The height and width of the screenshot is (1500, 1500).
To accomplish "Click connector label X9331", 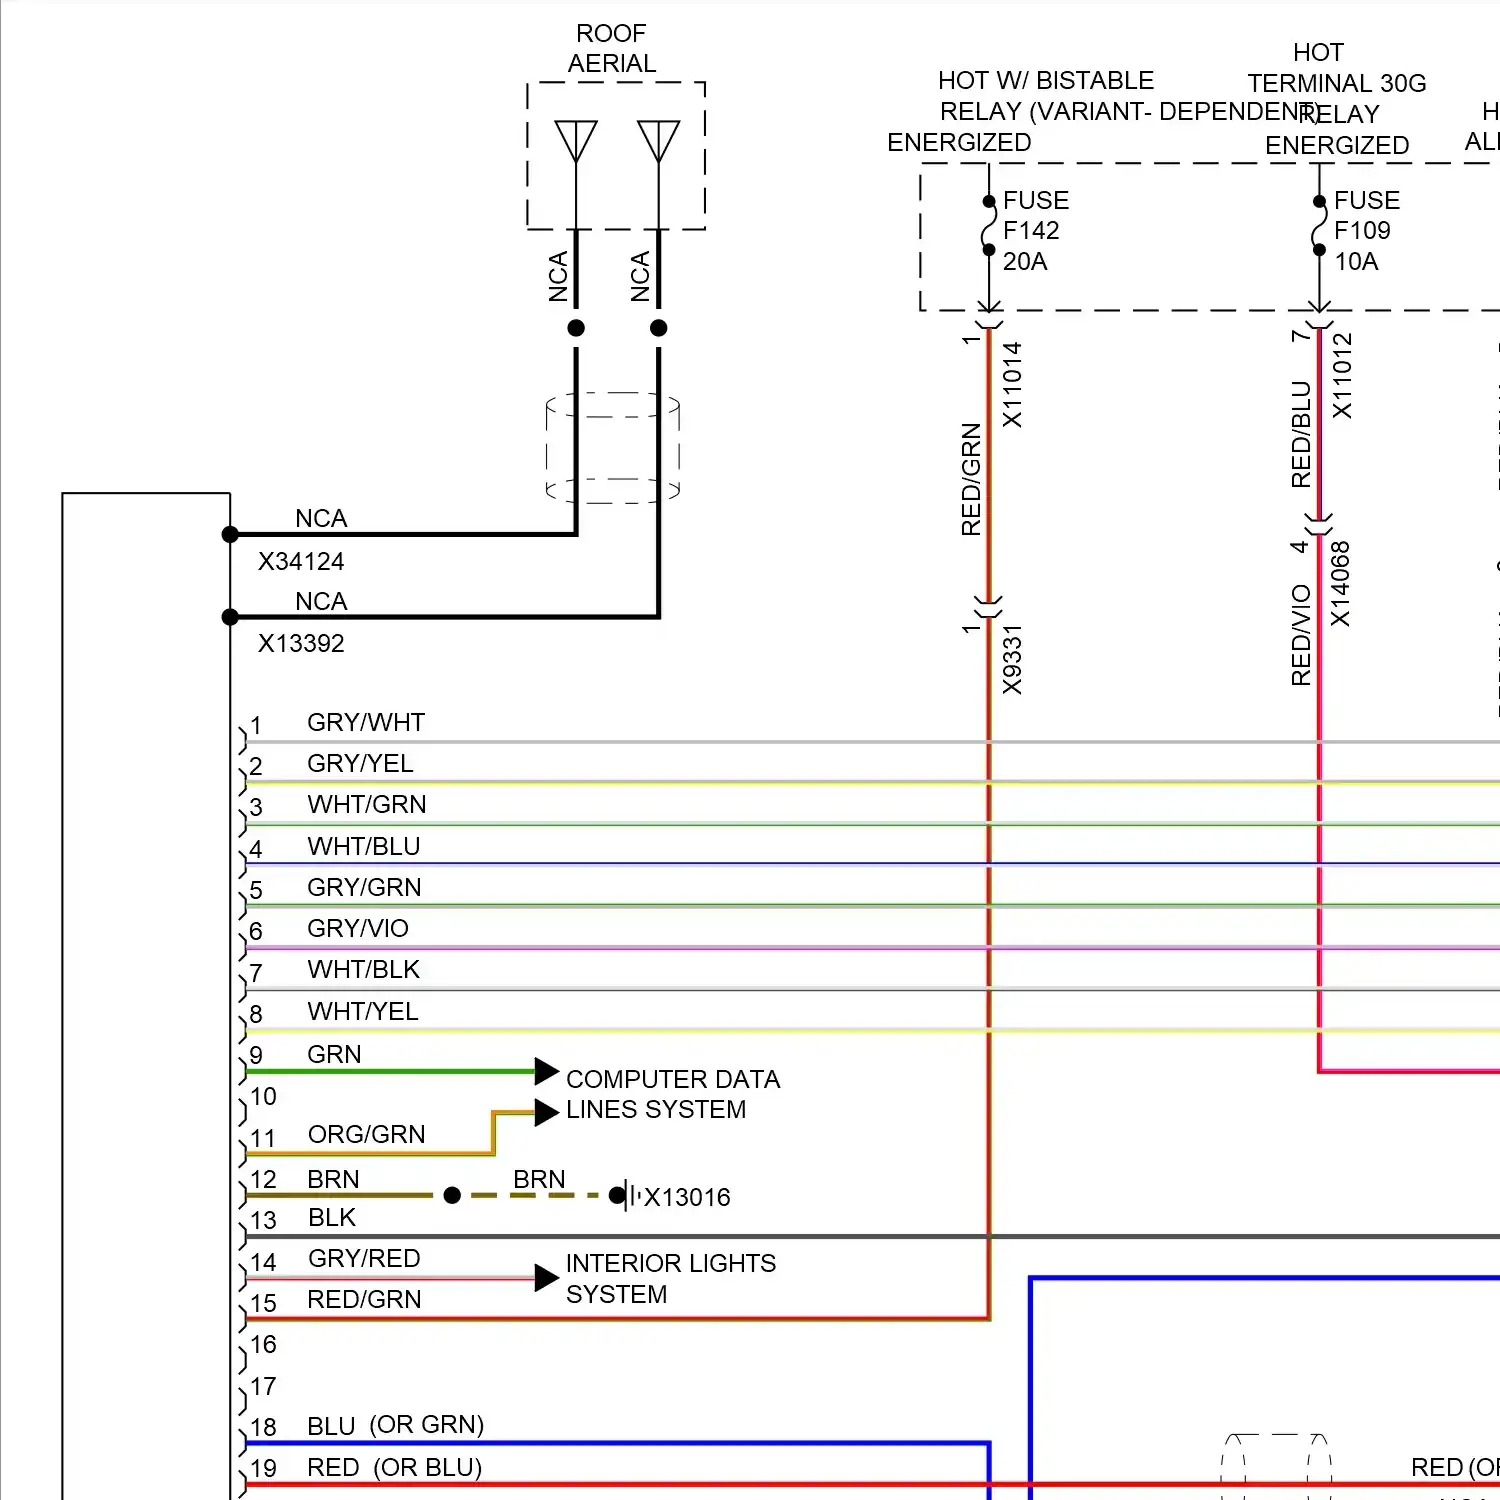I will pyautogui.click(x=1013, y=660).
